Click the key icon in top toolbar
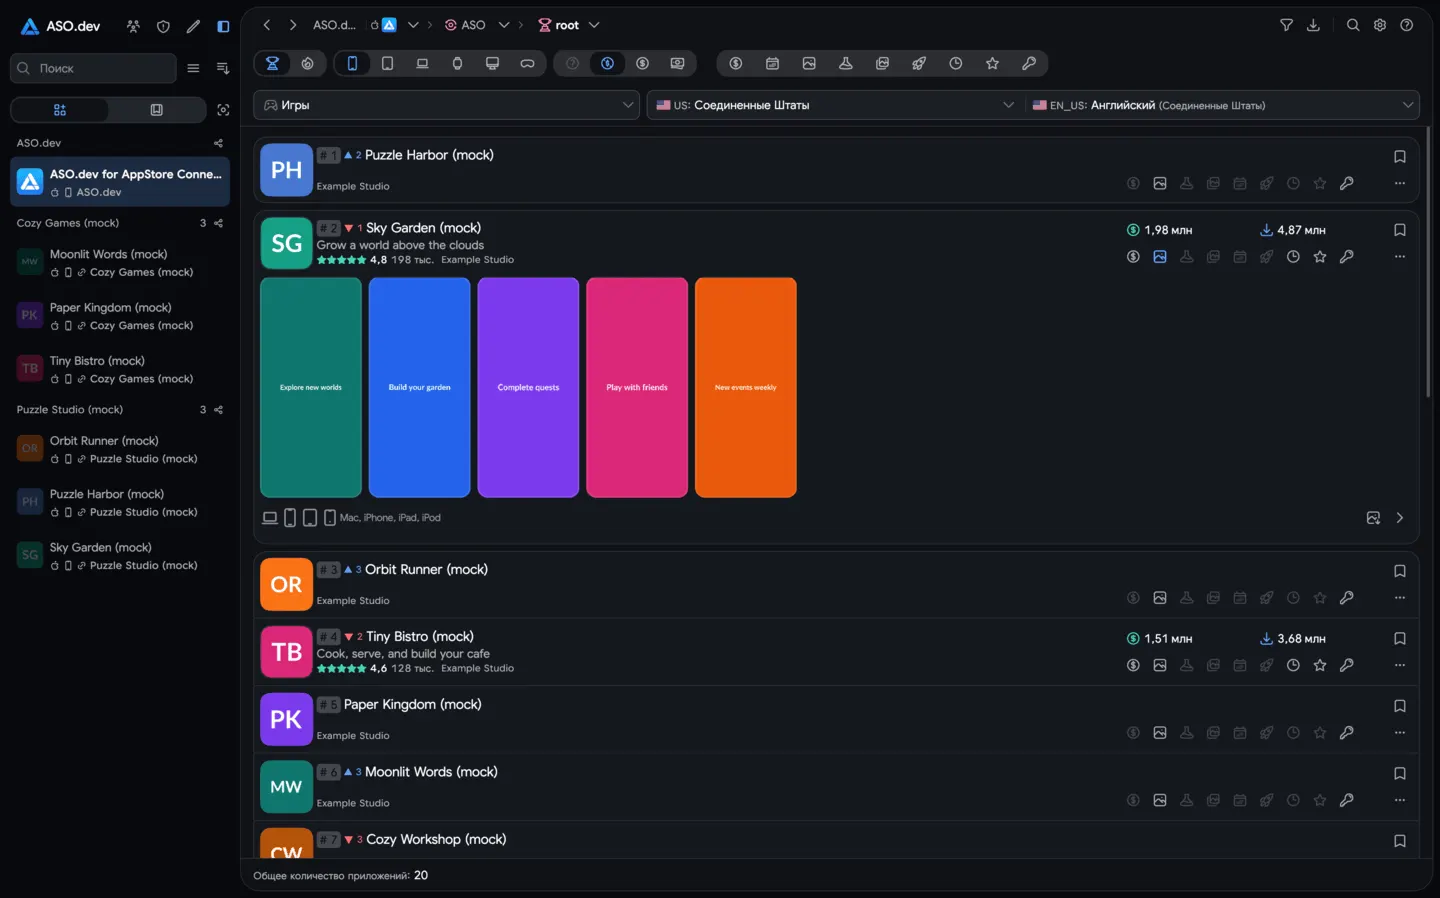 point(1028,63)
